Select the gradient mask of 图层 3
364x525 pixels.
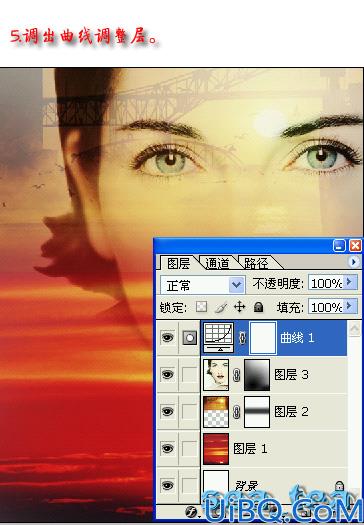click(257, 375)
